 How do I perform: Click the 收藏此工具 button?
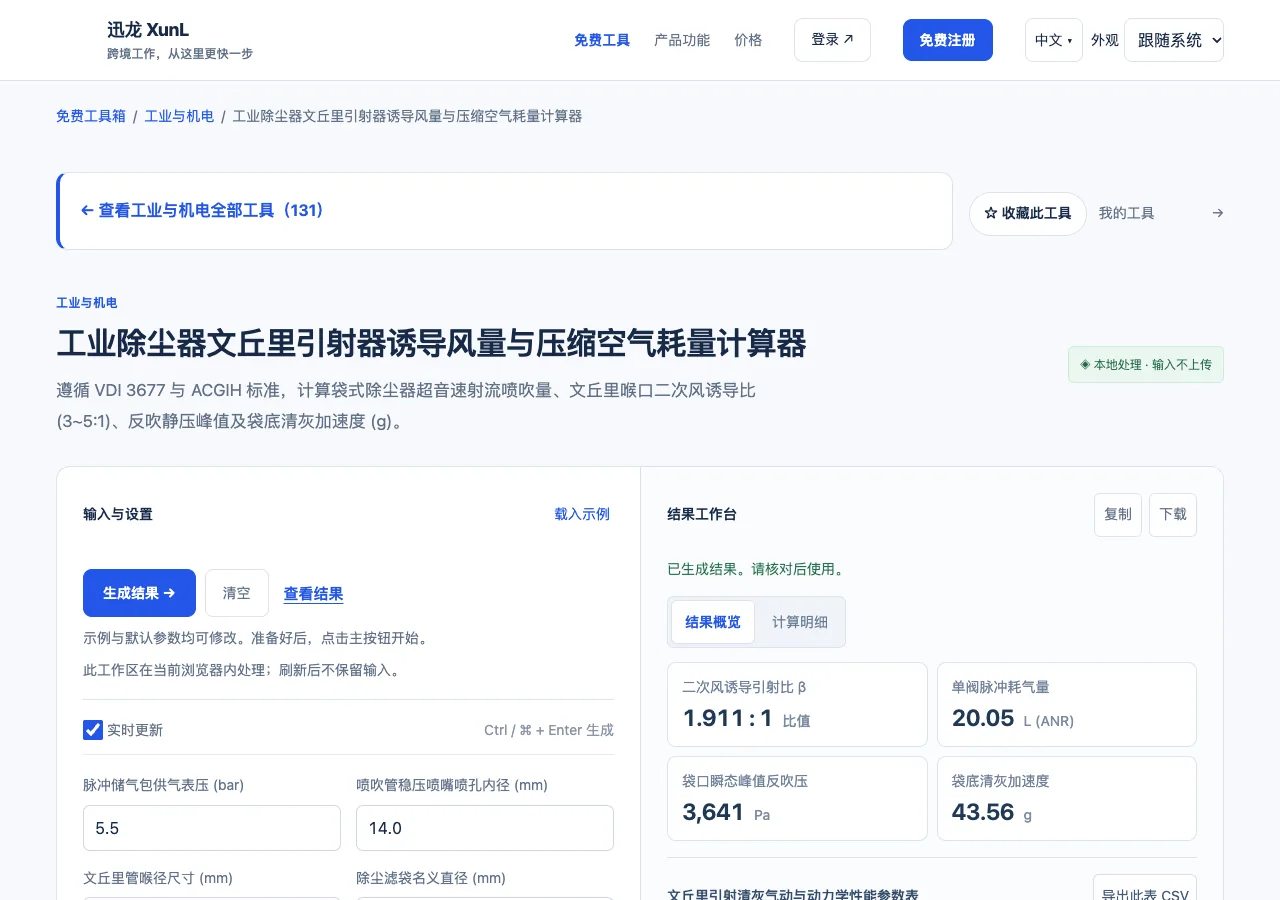click(1028, 213)
